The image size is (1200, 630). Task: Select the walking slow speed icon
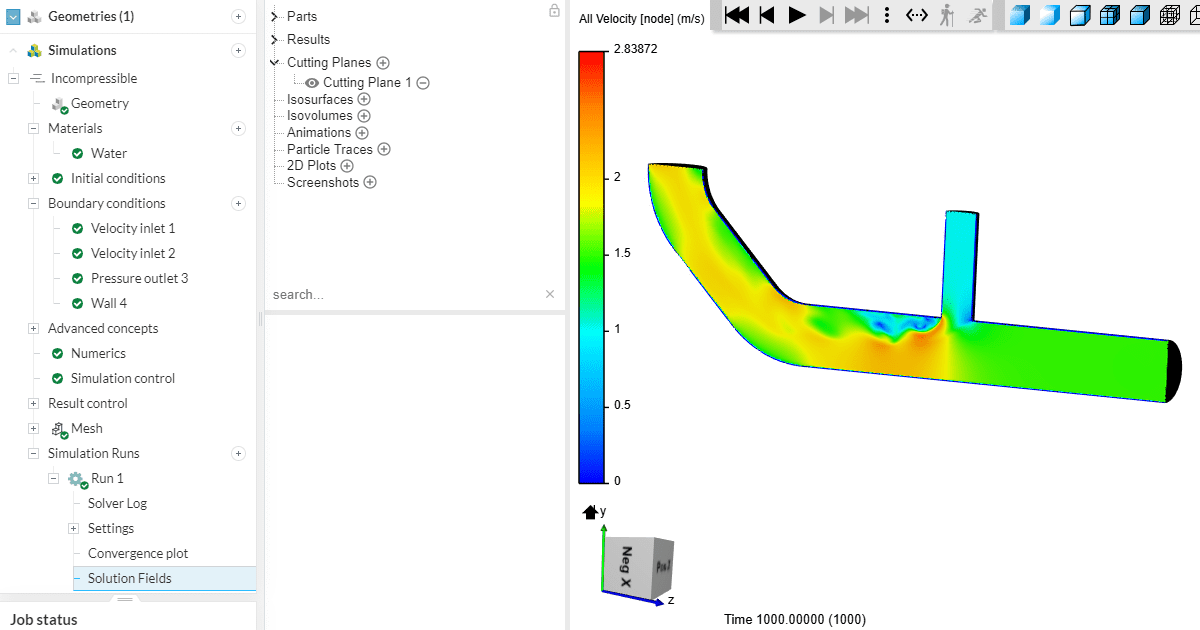point(946,15)
